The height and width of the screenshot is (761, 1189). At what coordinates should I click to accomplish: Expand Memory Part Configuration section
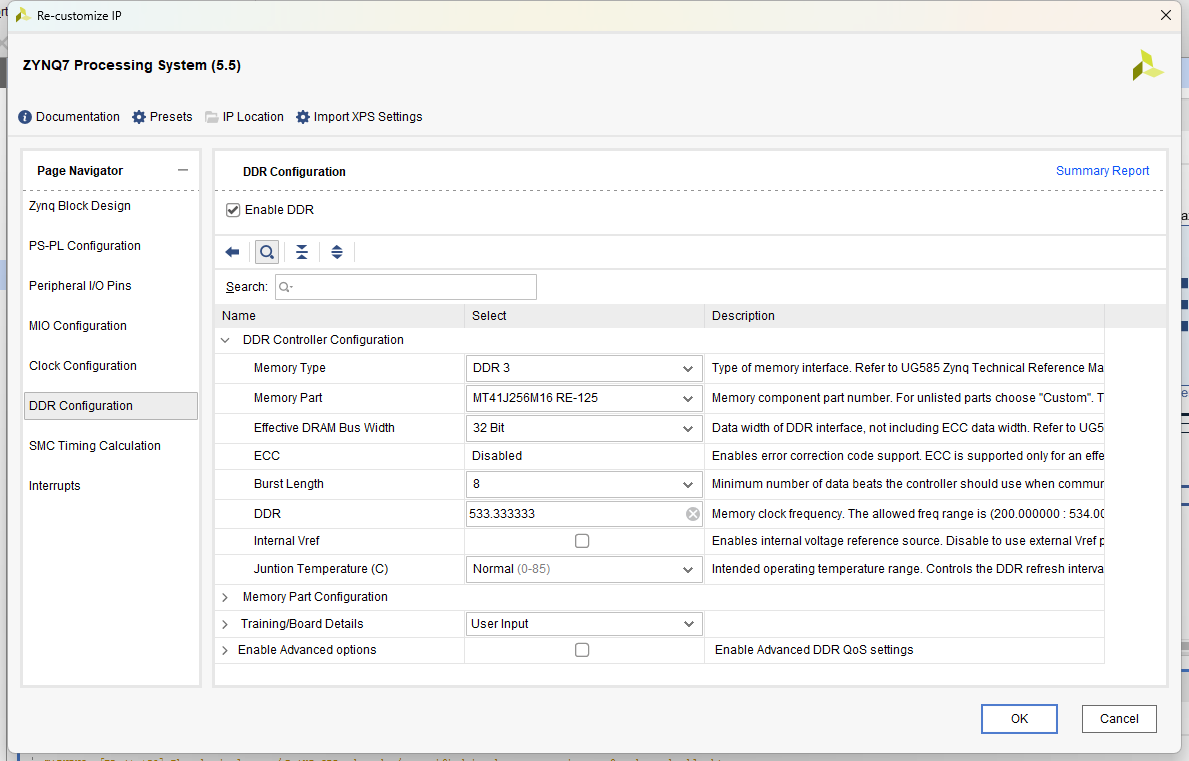click(225, 597)
